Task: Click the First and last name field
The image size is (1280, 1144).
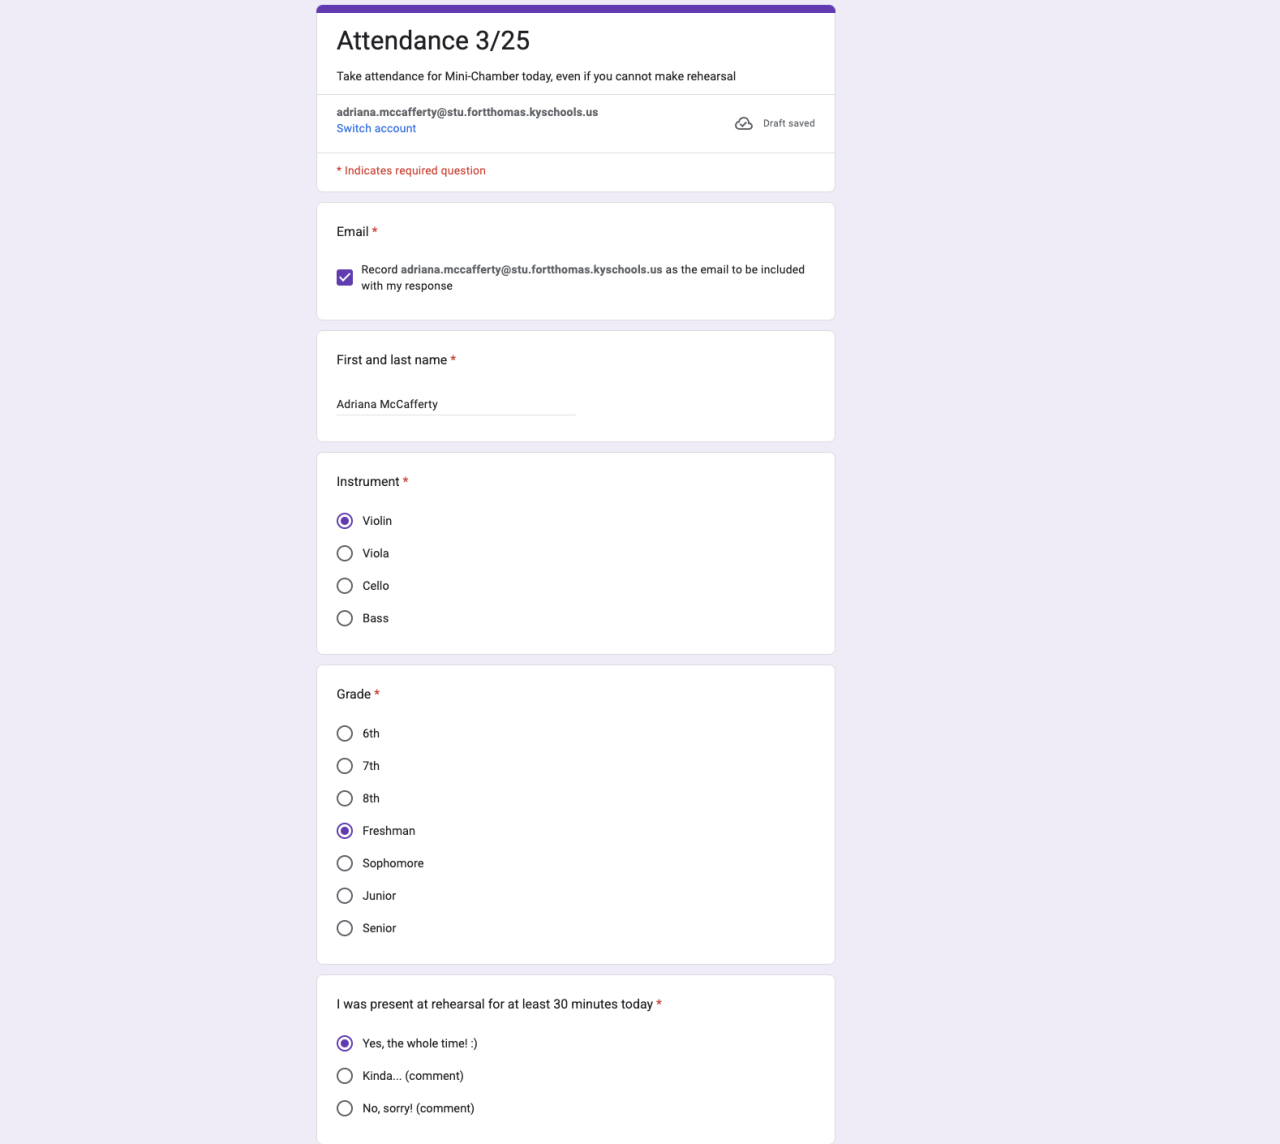Action: [456, 404]
